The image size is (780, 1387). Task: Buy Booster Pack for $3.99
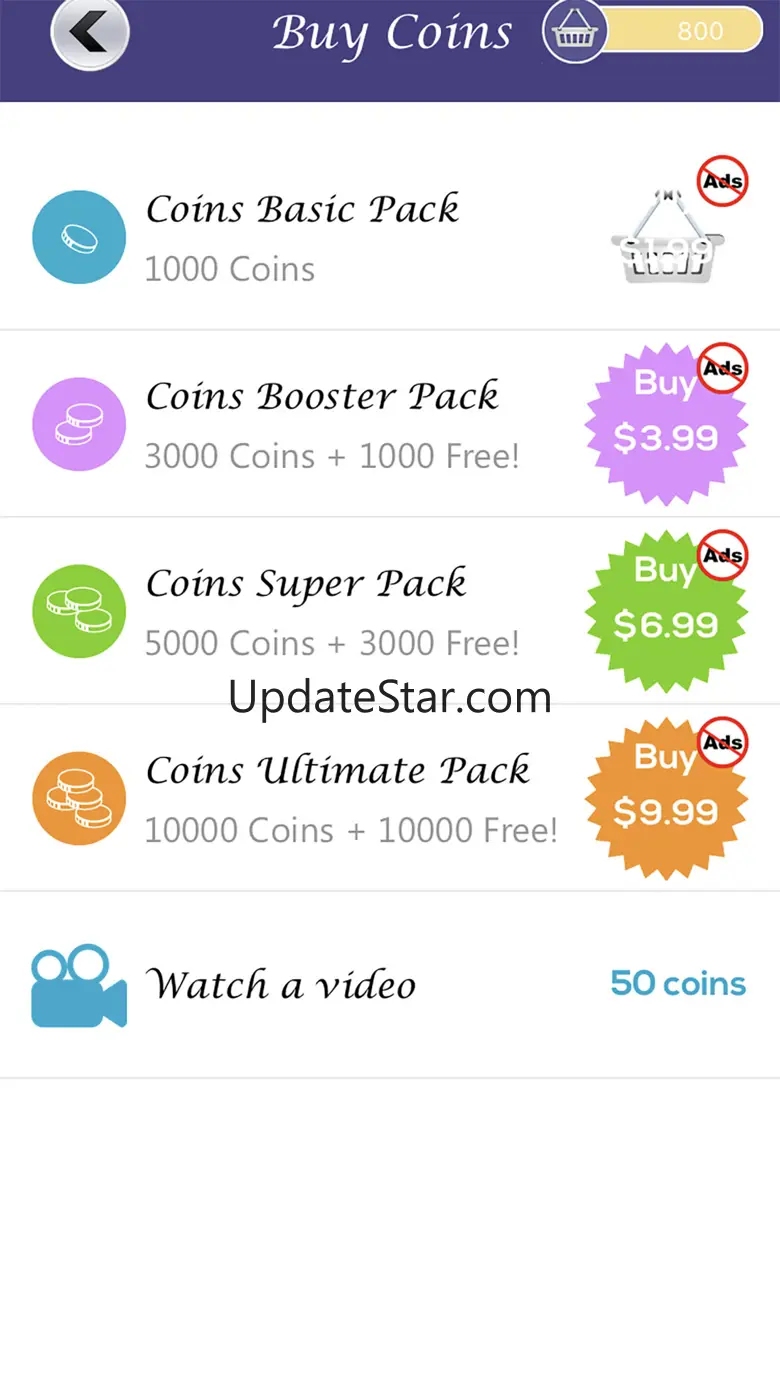pos(666,424)
